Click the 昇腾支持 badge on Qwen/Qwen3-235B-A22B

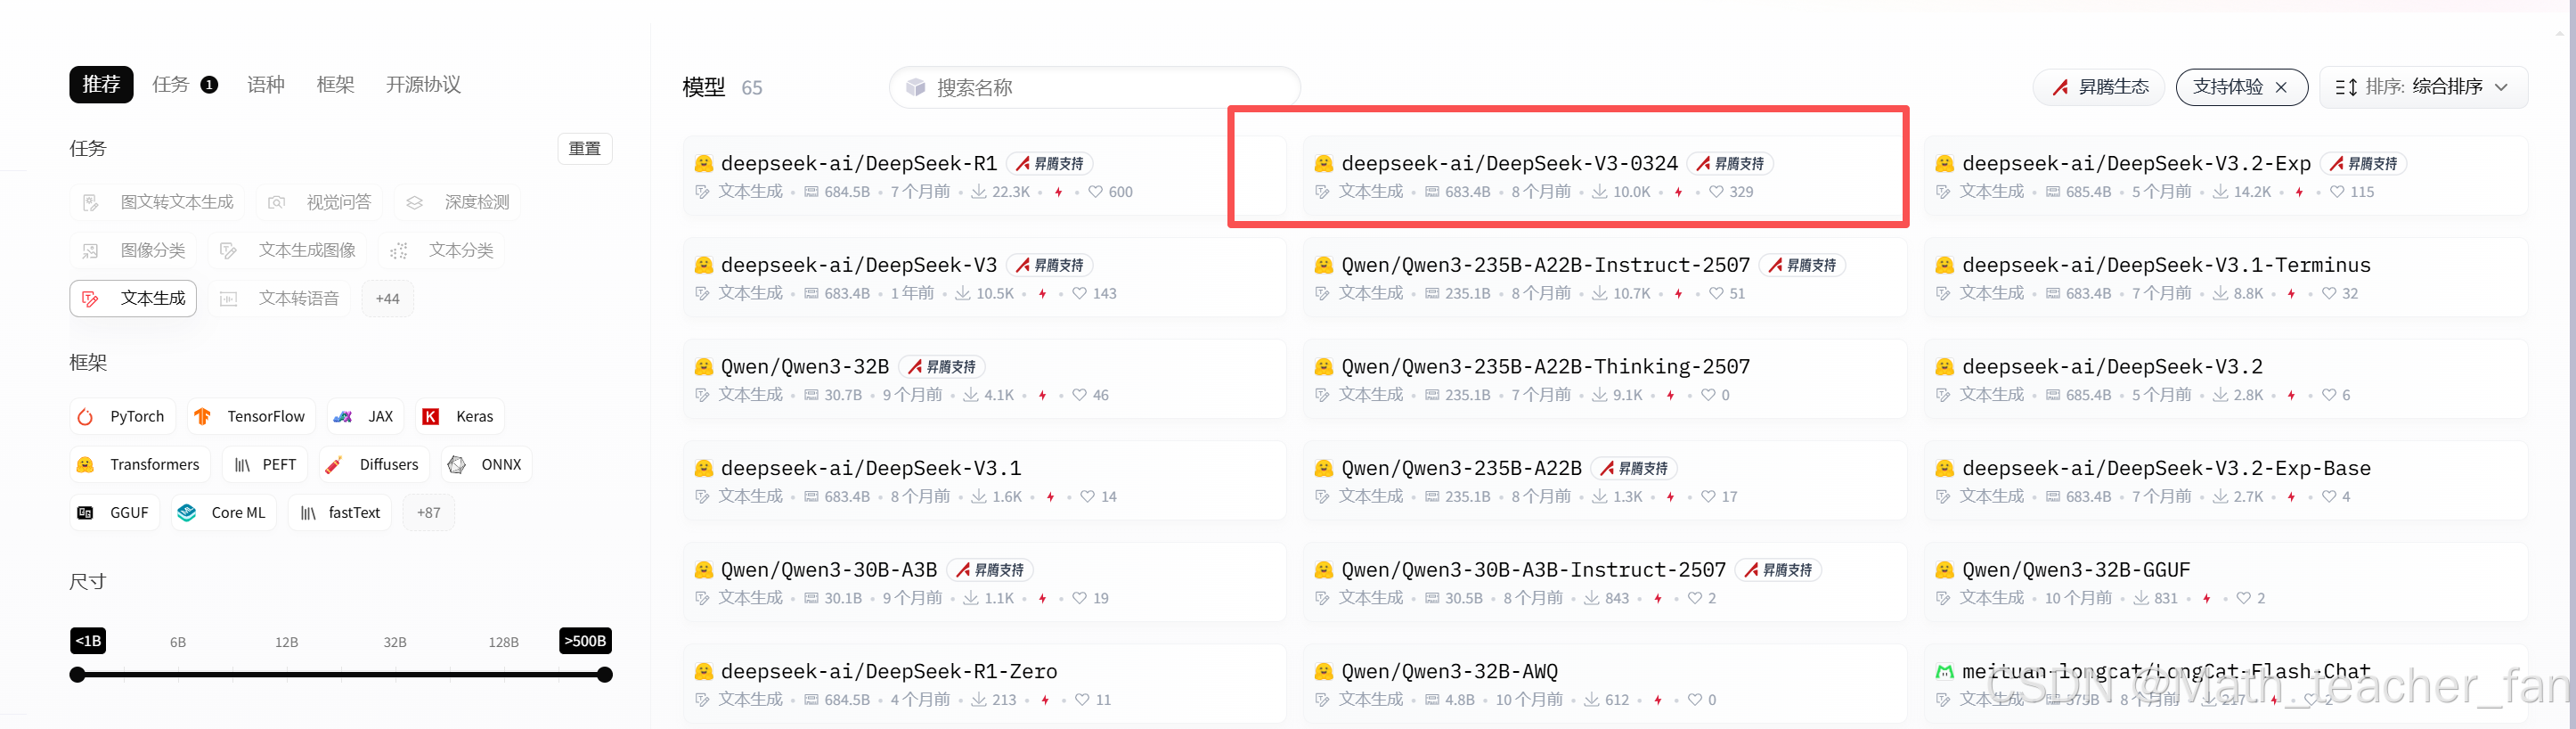(x=1634, y=468)
